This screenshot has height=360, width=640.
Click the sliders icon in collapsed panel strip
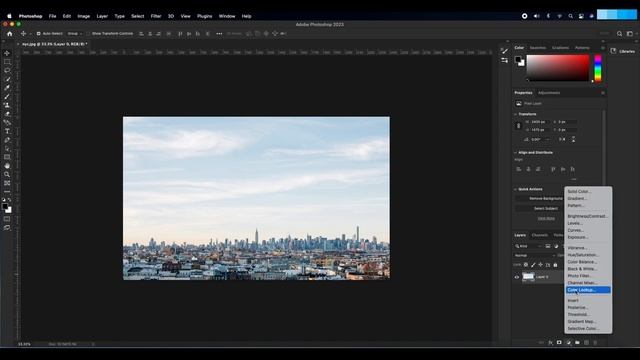505,60
